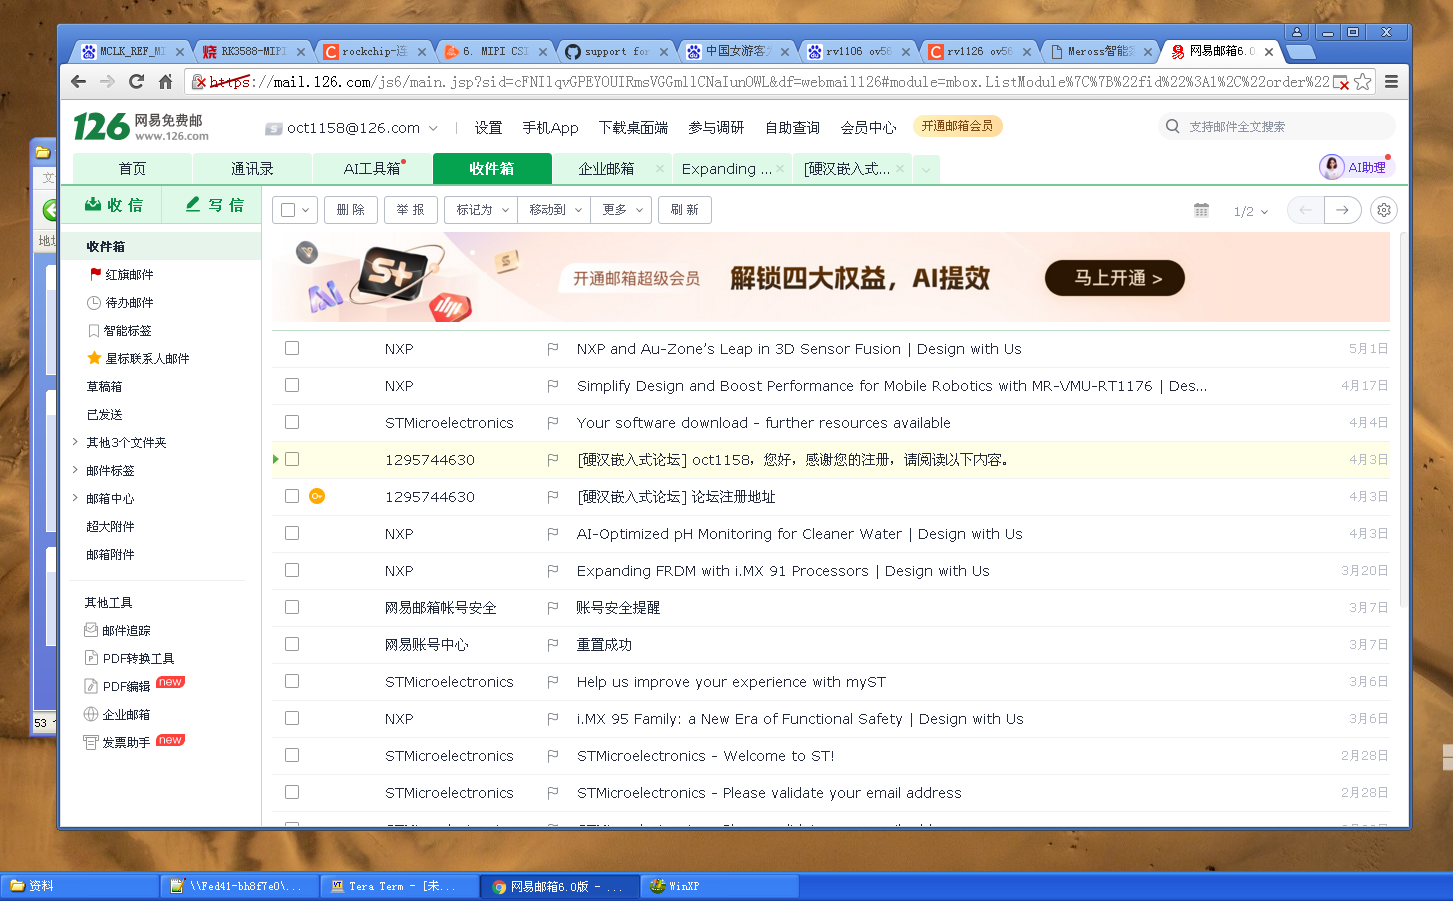Open PDF转换工具
Viewport: 1453px width, 901px height.
(129, 658)
